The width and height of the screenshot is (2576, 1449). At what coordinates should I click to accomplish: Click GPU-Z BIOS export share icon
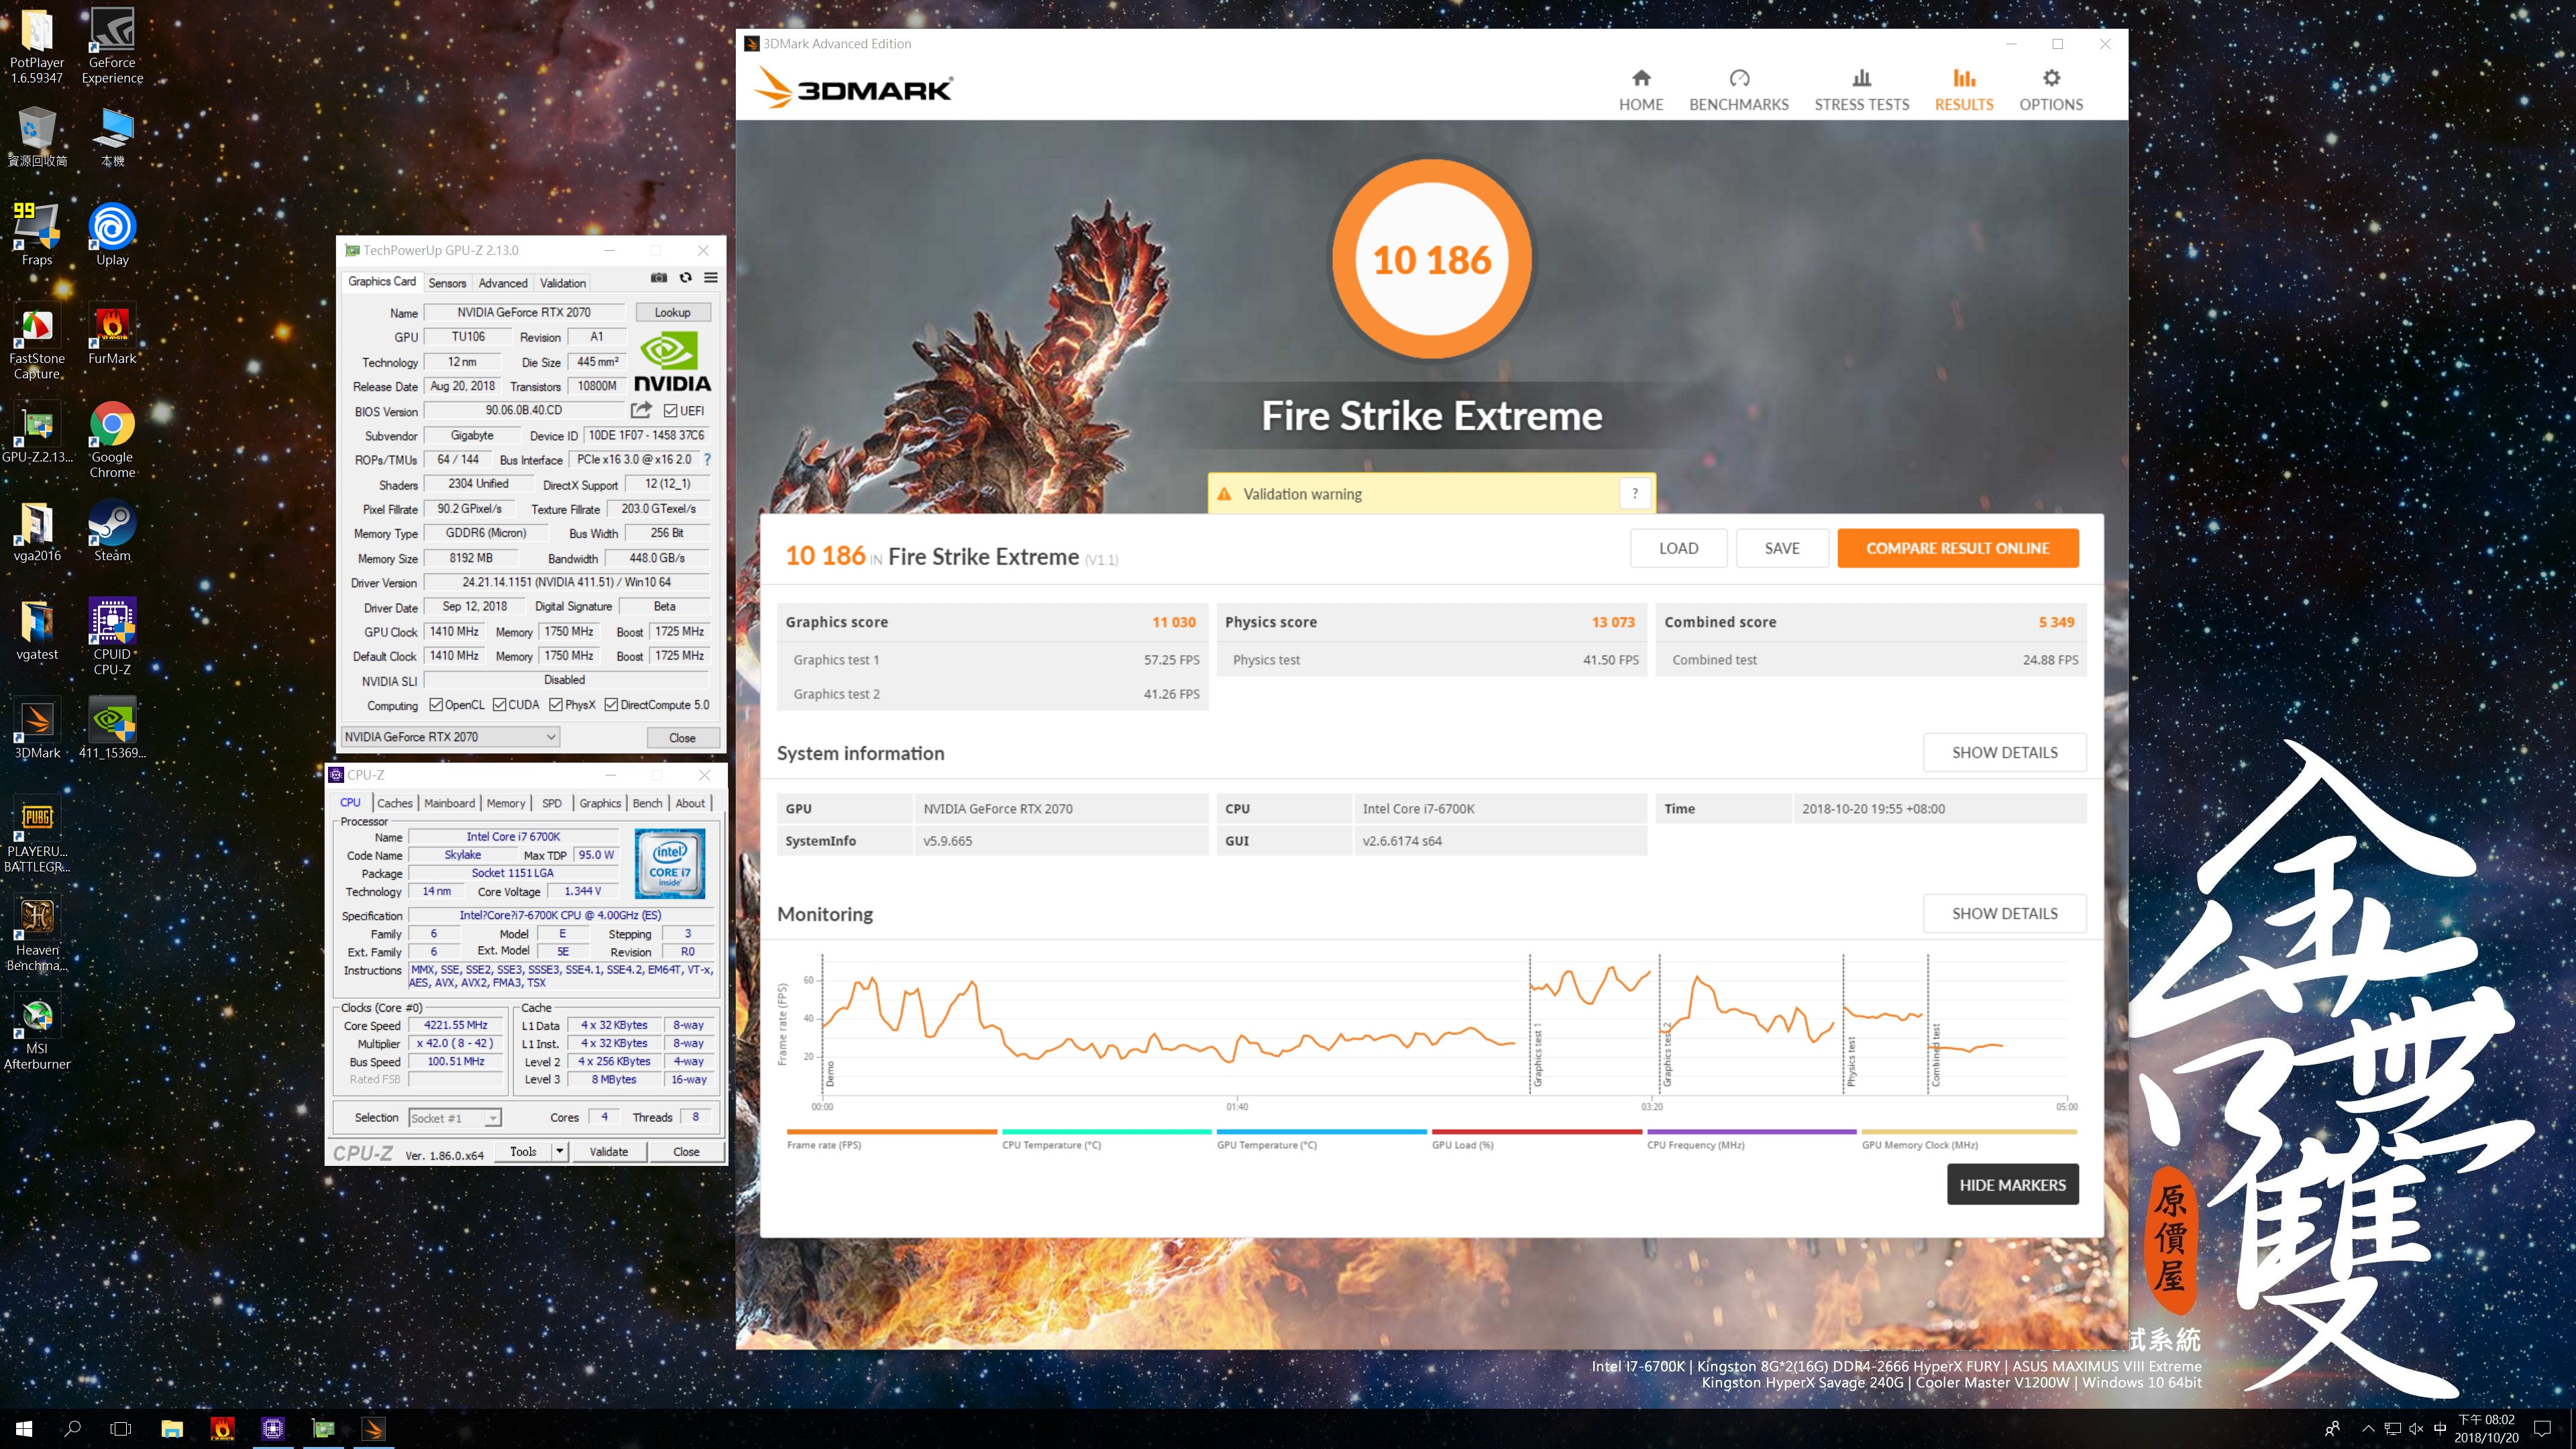641,410
